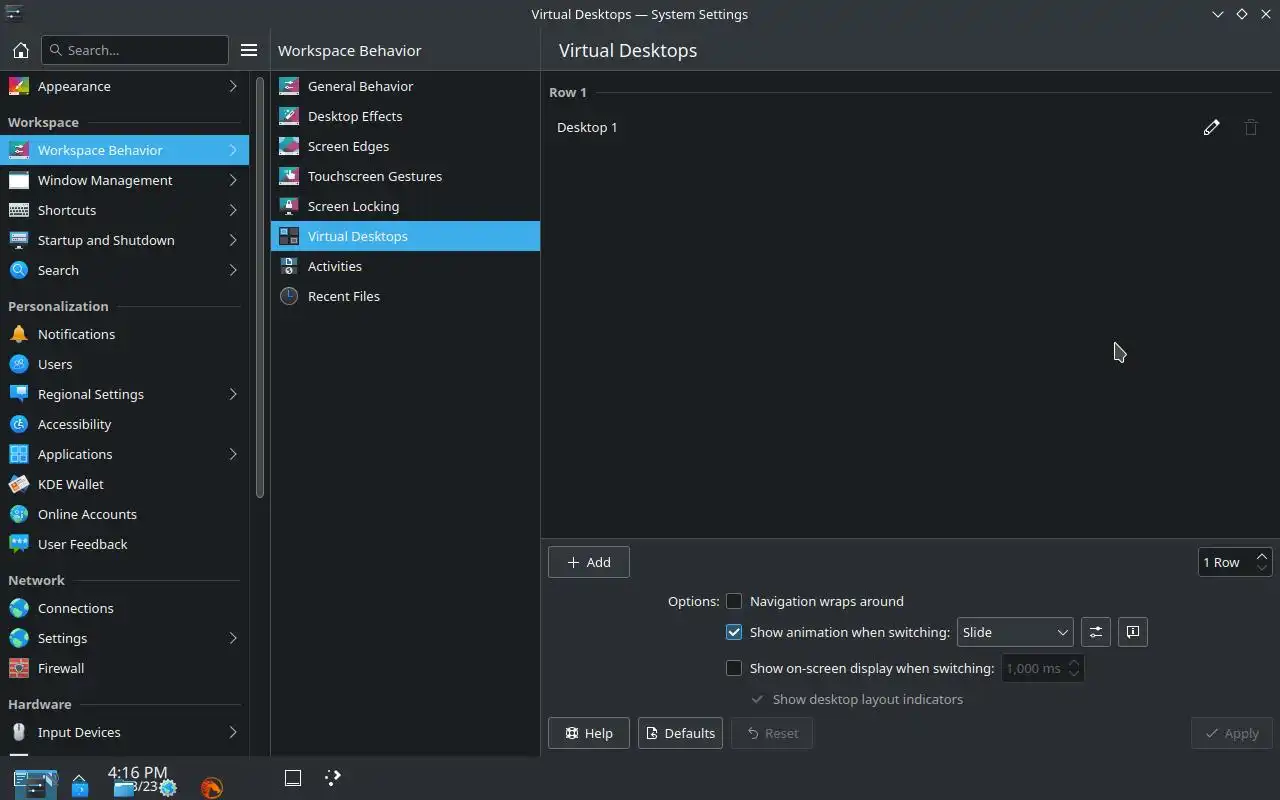
Task: Click the Reset button
Action: pyautogui.click(x=772, y=733)
